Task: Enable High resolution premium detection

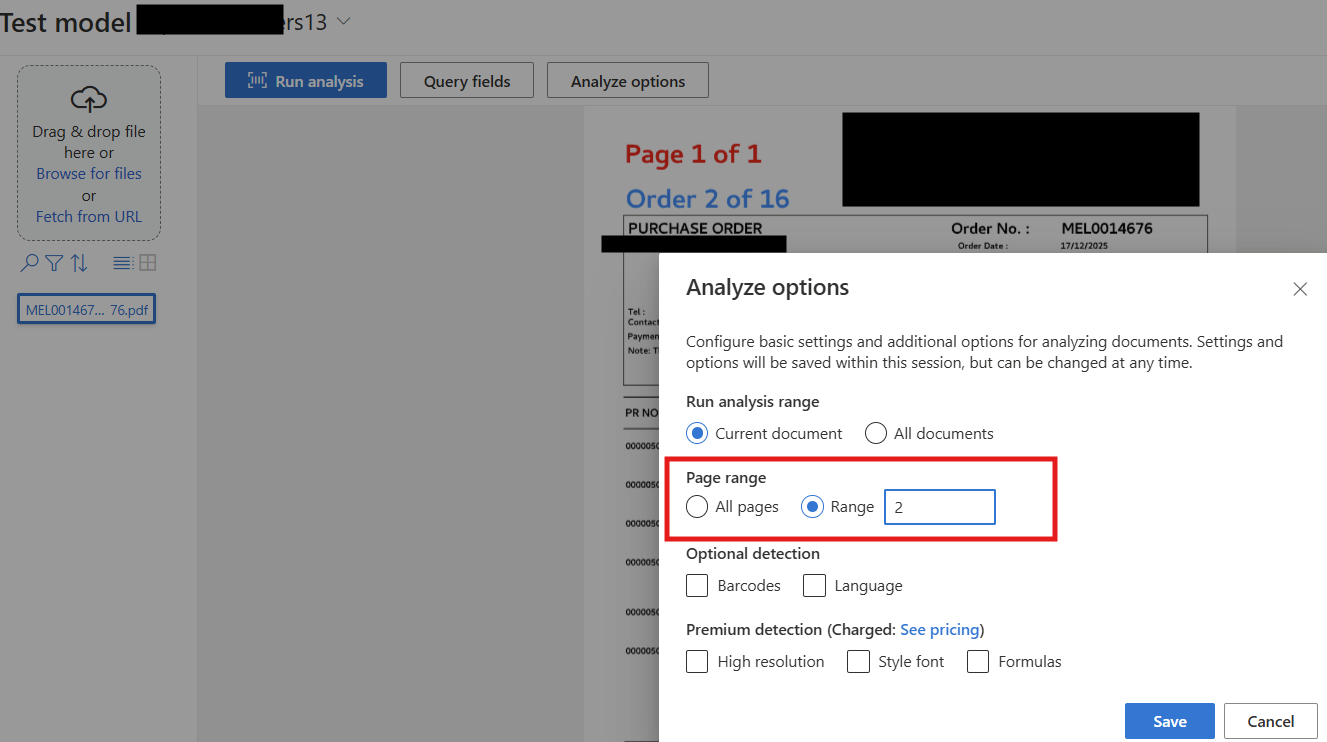Action: click(x=697, y=661)
